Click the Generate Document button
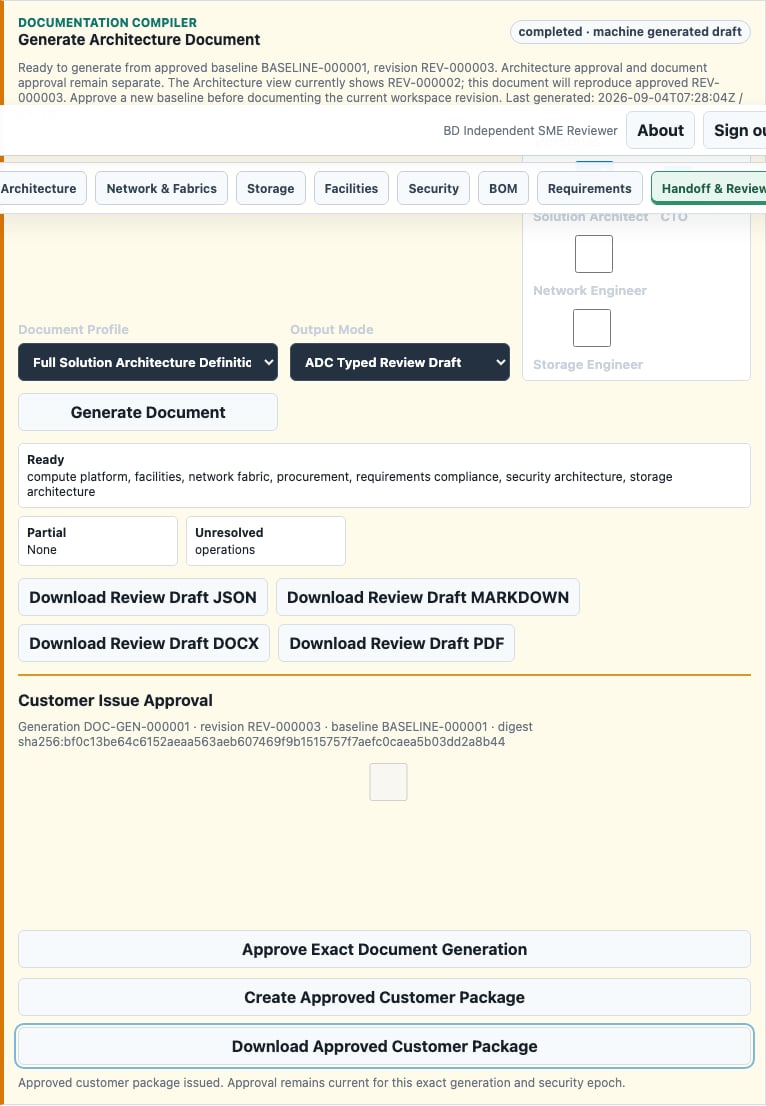Screen dimensions: 766x1106 [x=148, y=412]
